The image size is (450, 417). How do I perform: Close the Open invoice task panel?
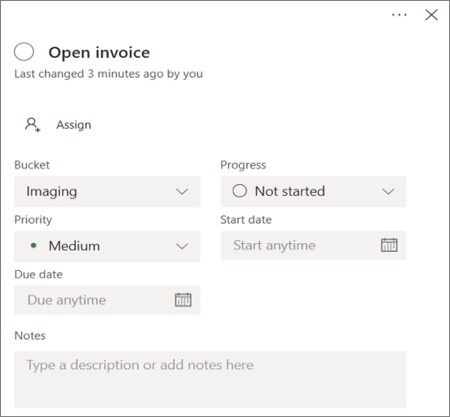[431, 15]
